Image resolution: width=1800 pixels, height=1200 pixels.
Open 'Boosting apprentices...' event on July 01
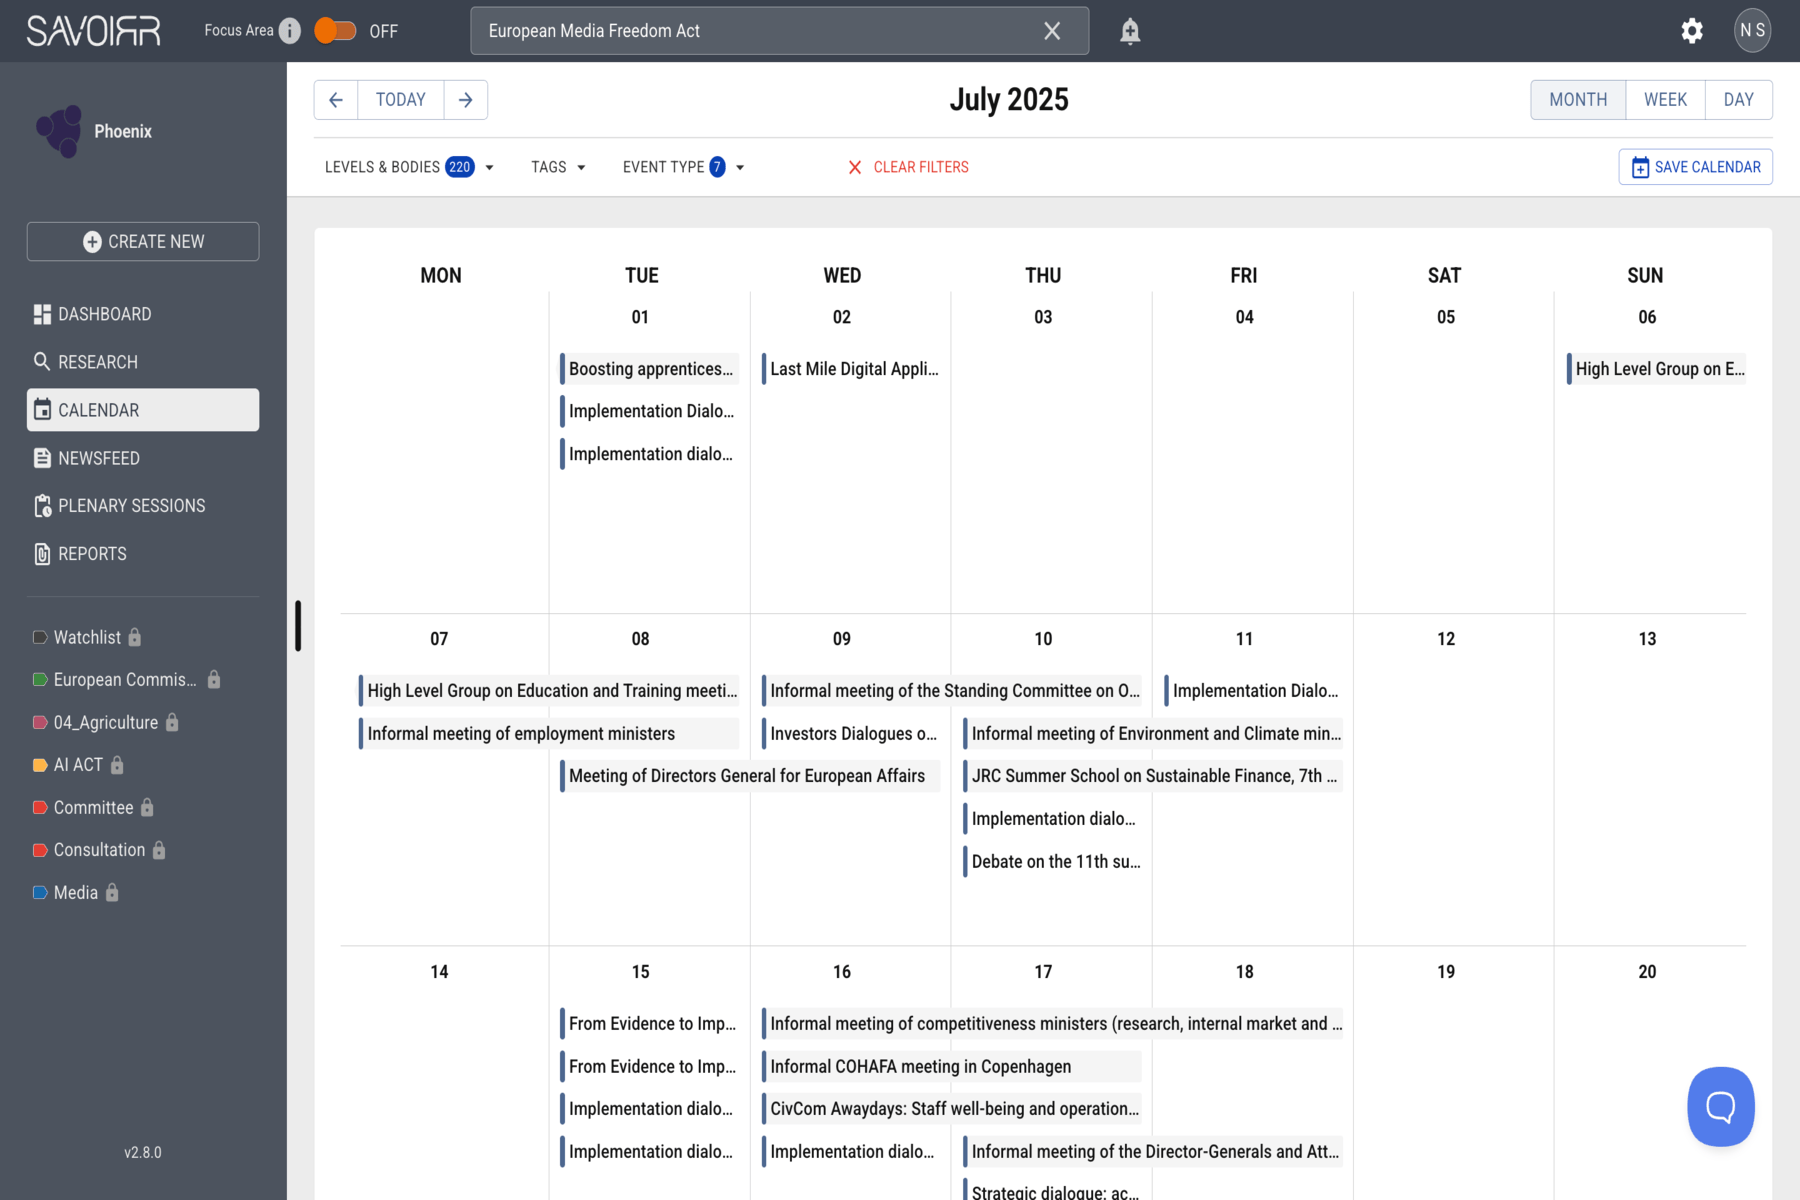click(650, 369)
